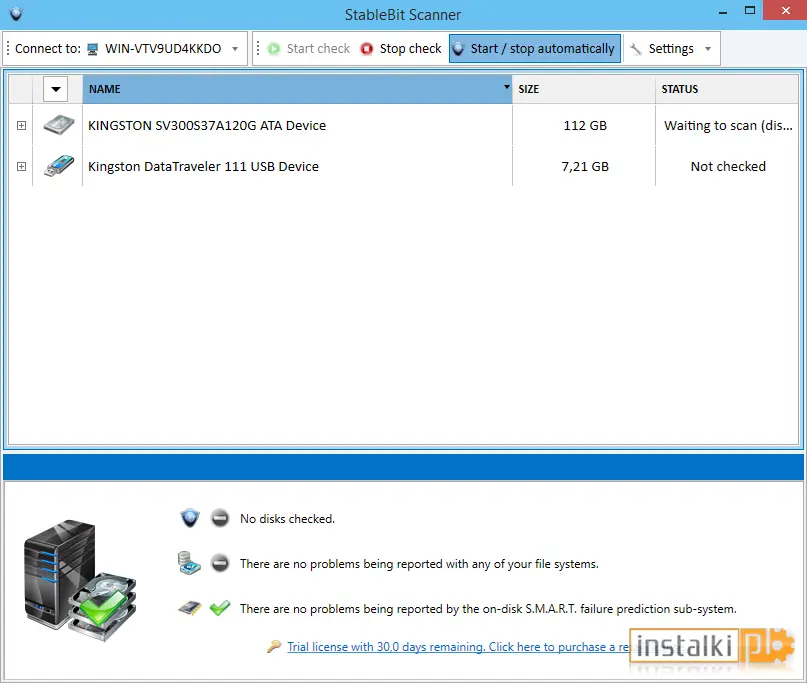Open the Settings menu
The image size is (807, 683).
pos(671,48)
